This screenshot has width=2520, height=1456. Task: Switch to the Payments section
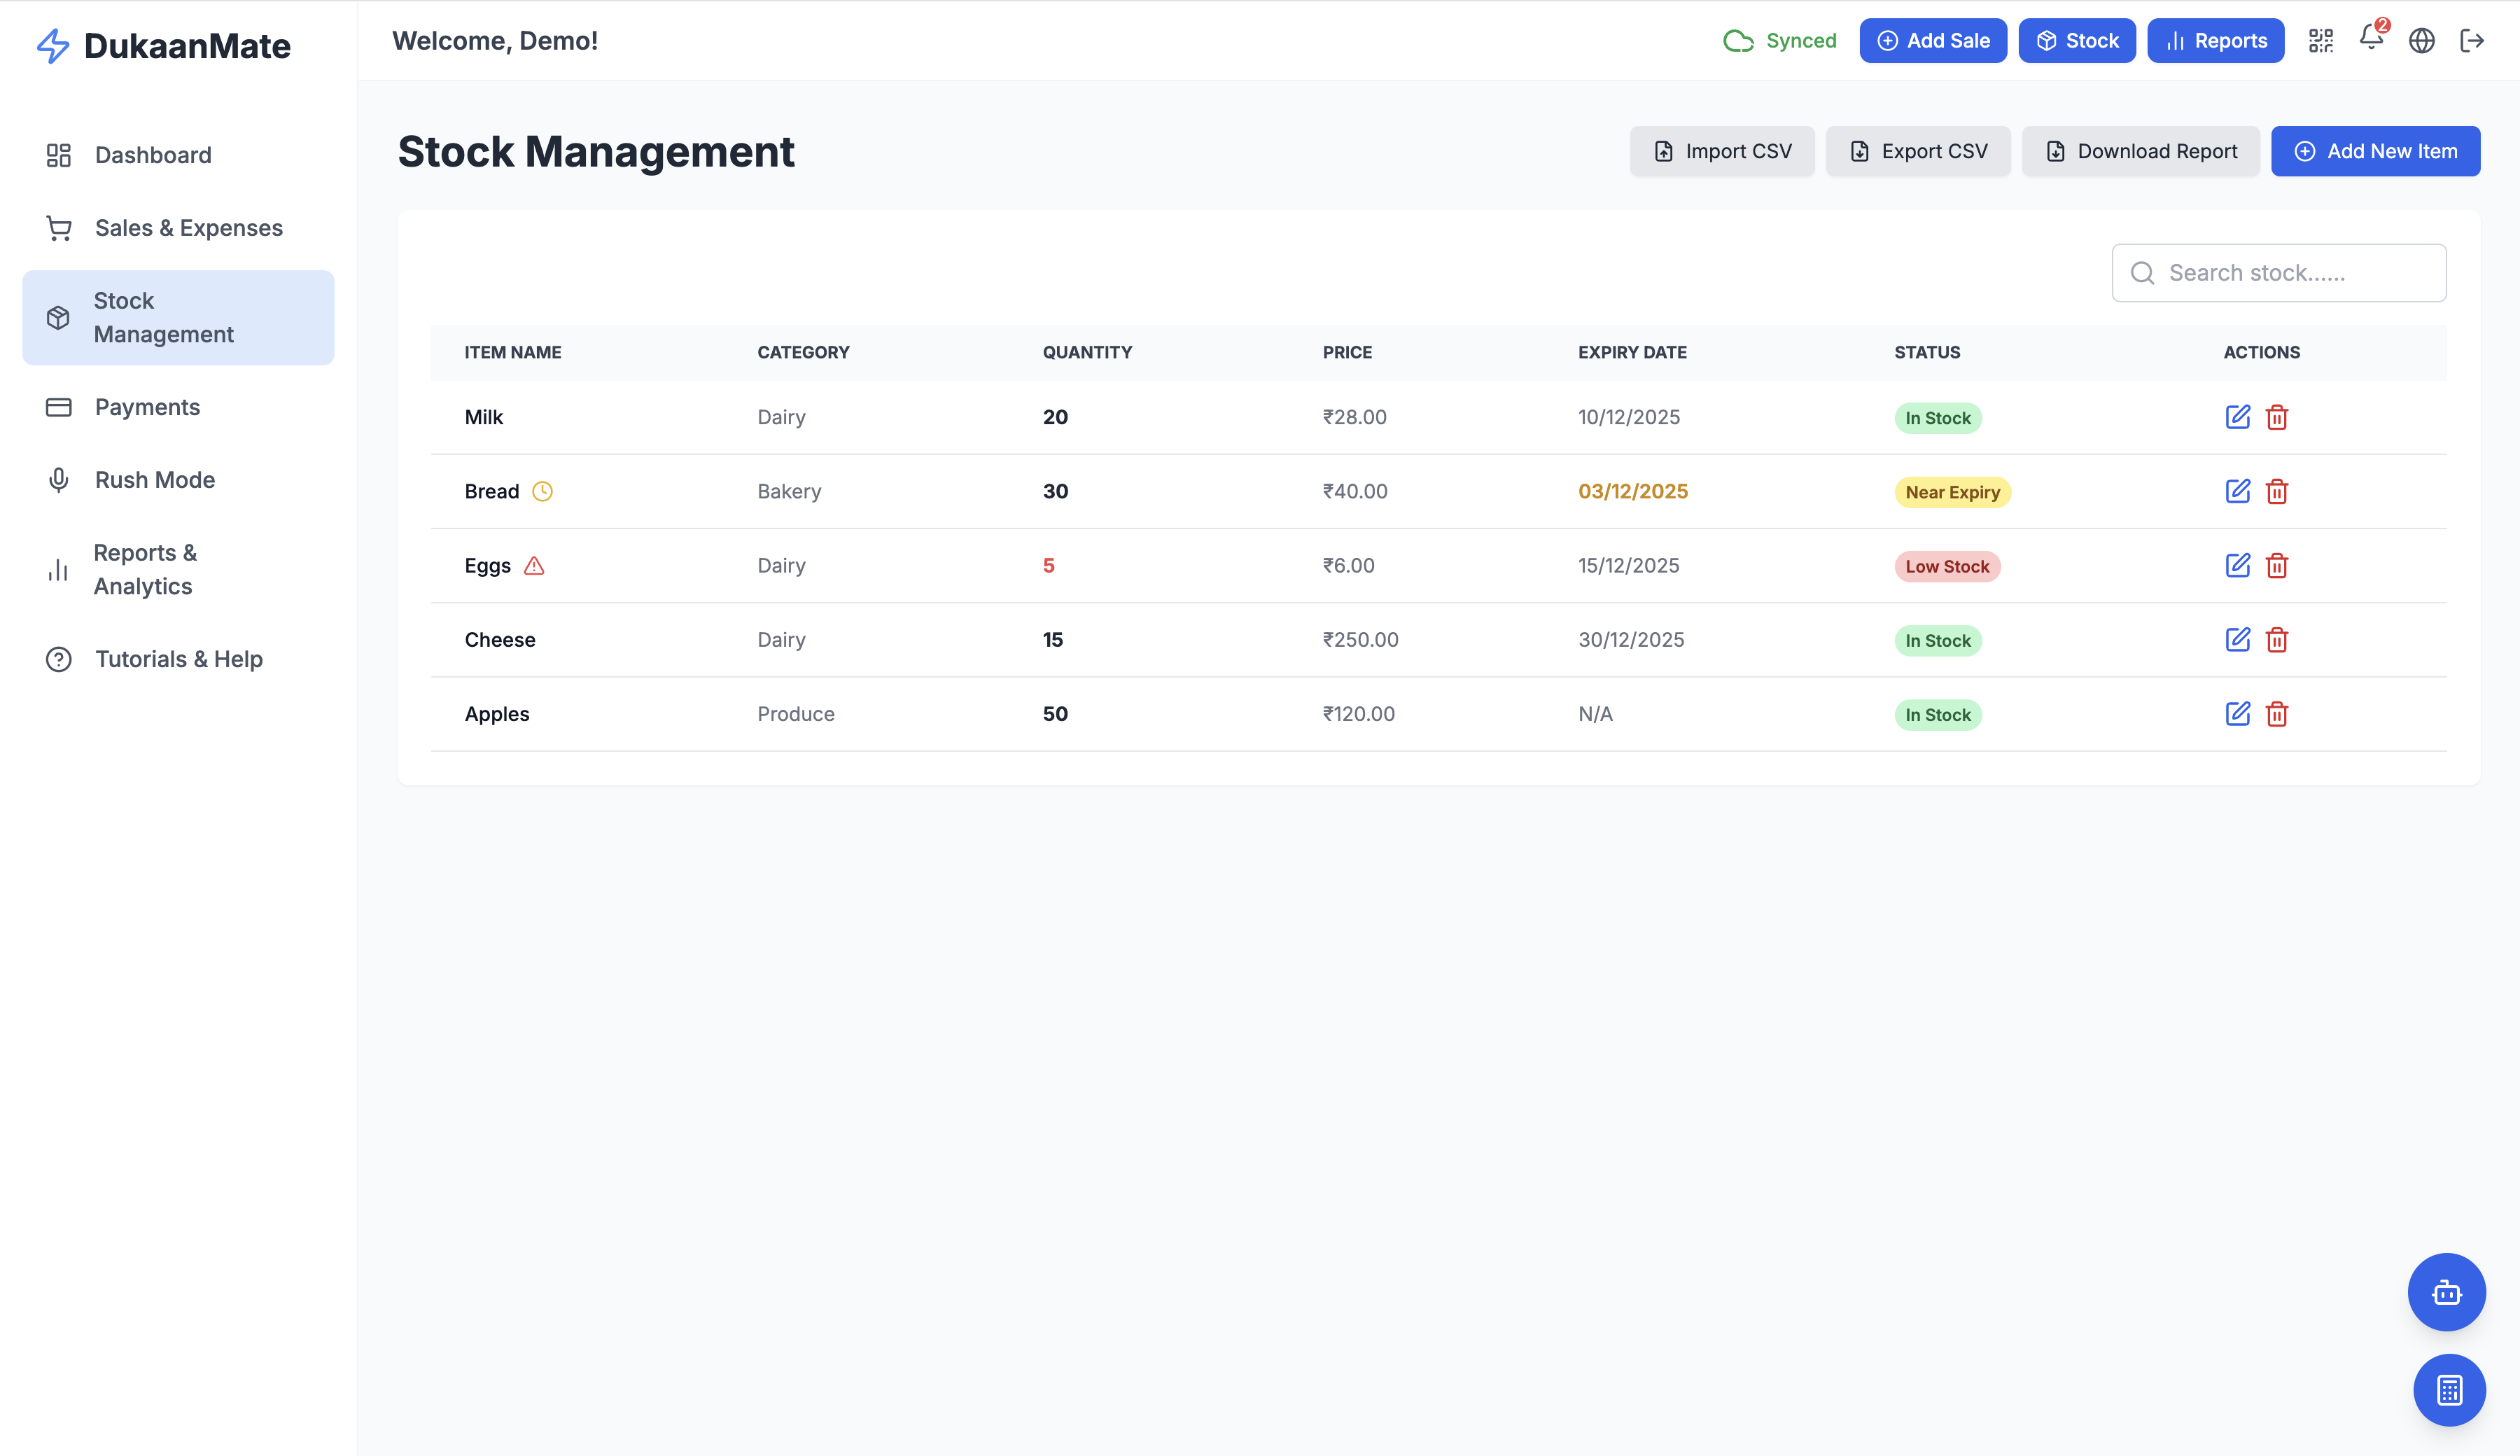point(147,407)
